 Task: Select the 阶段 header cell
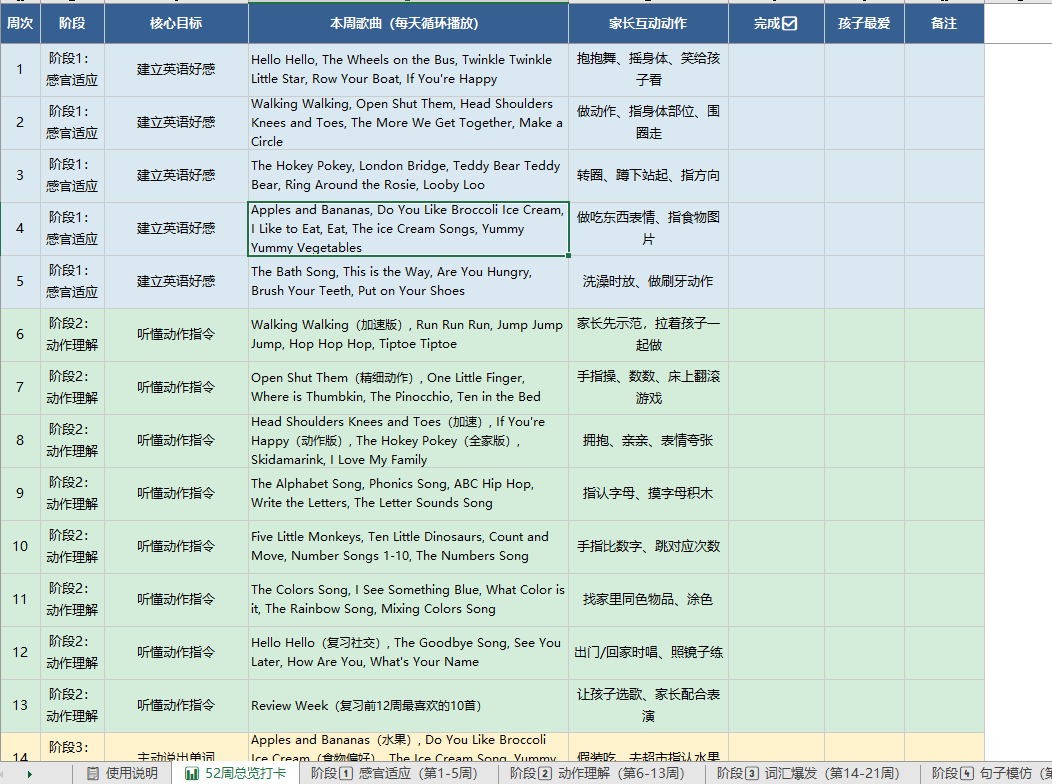click(x=72, y=23)
